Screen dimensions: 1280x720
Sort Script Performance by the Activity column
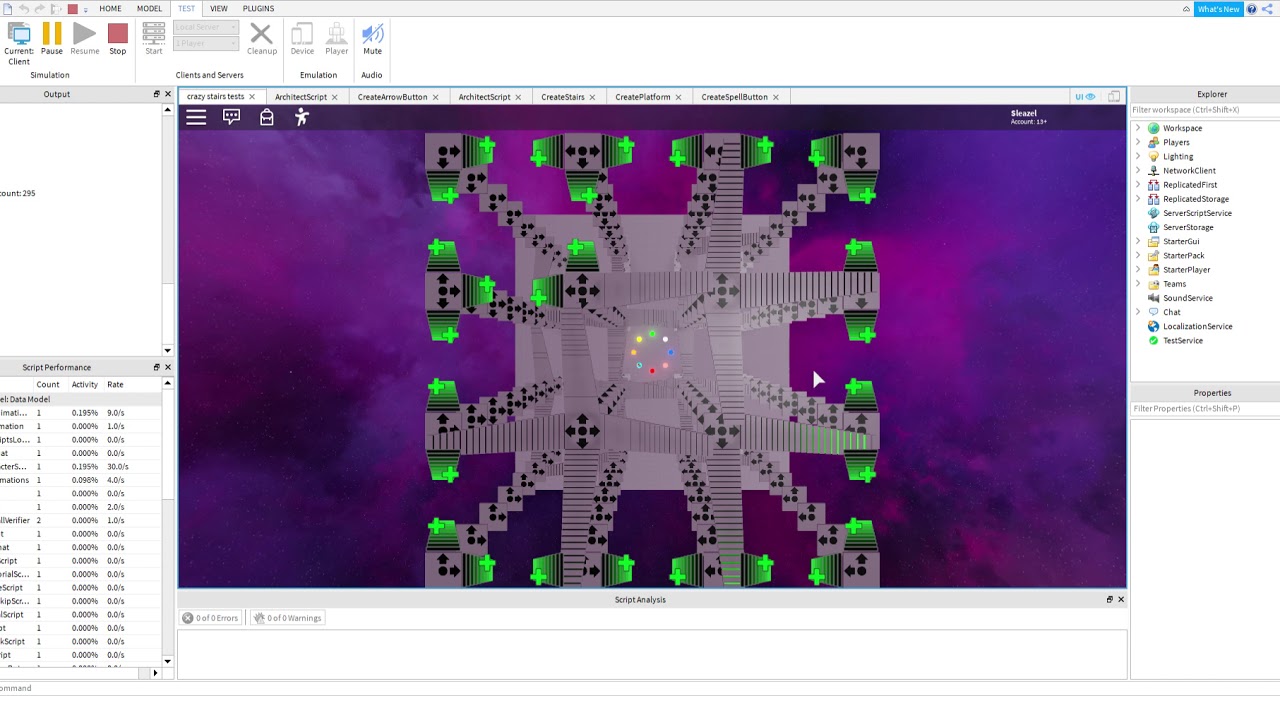pos(84,384)
